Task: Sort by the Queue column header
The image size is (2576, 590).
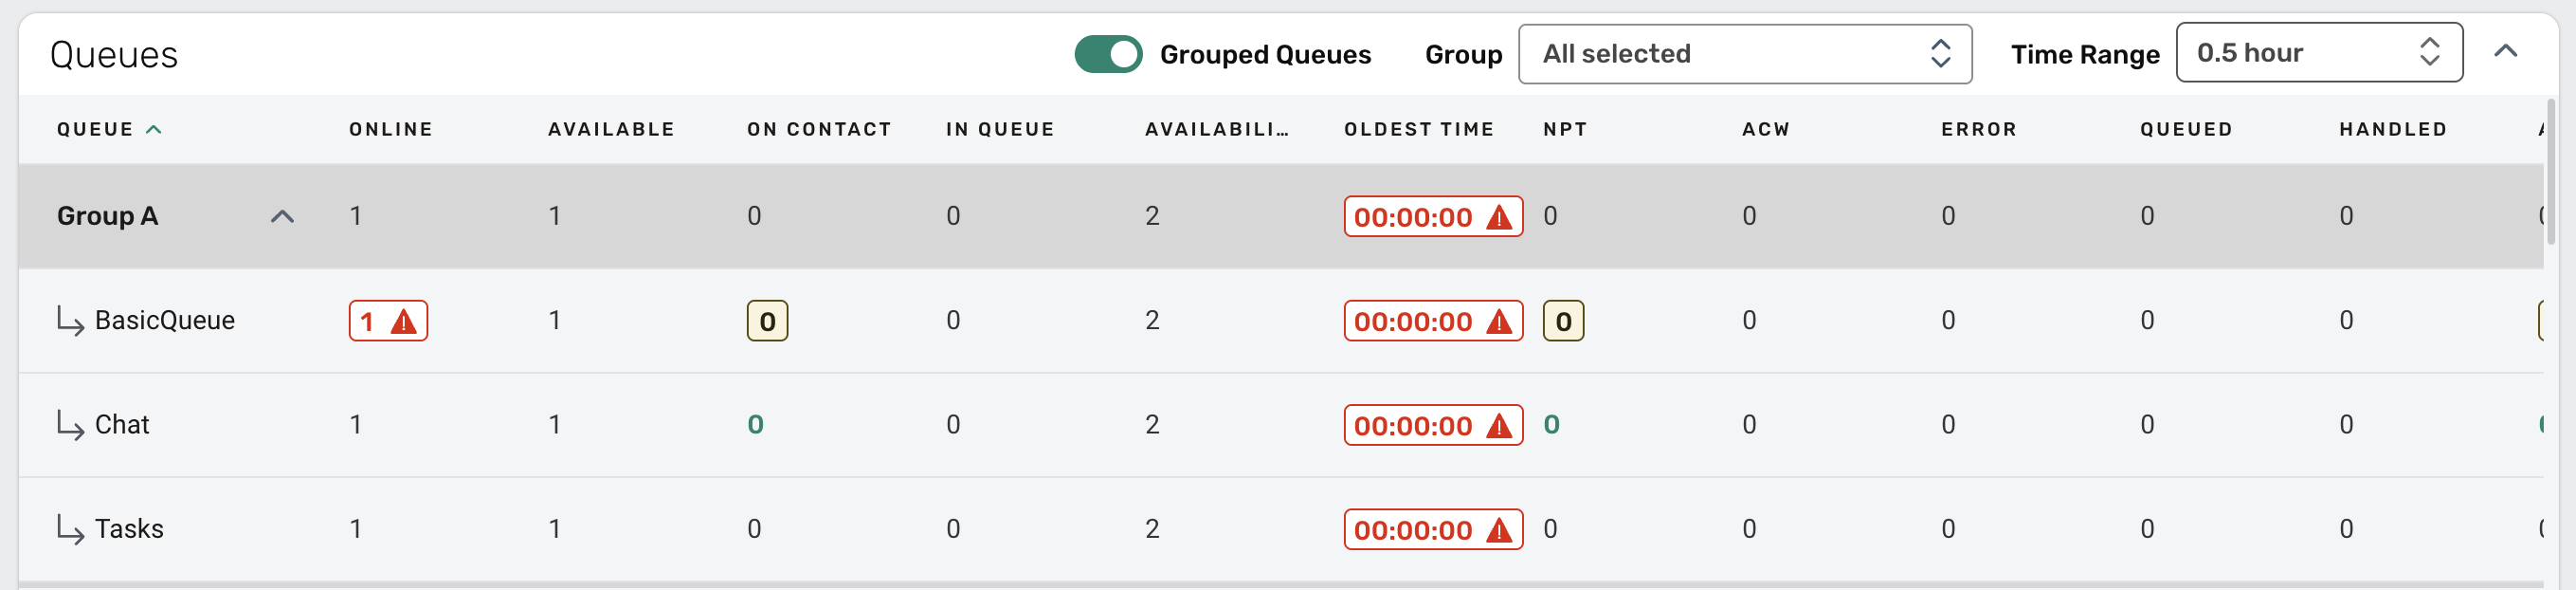Action: 95,129
